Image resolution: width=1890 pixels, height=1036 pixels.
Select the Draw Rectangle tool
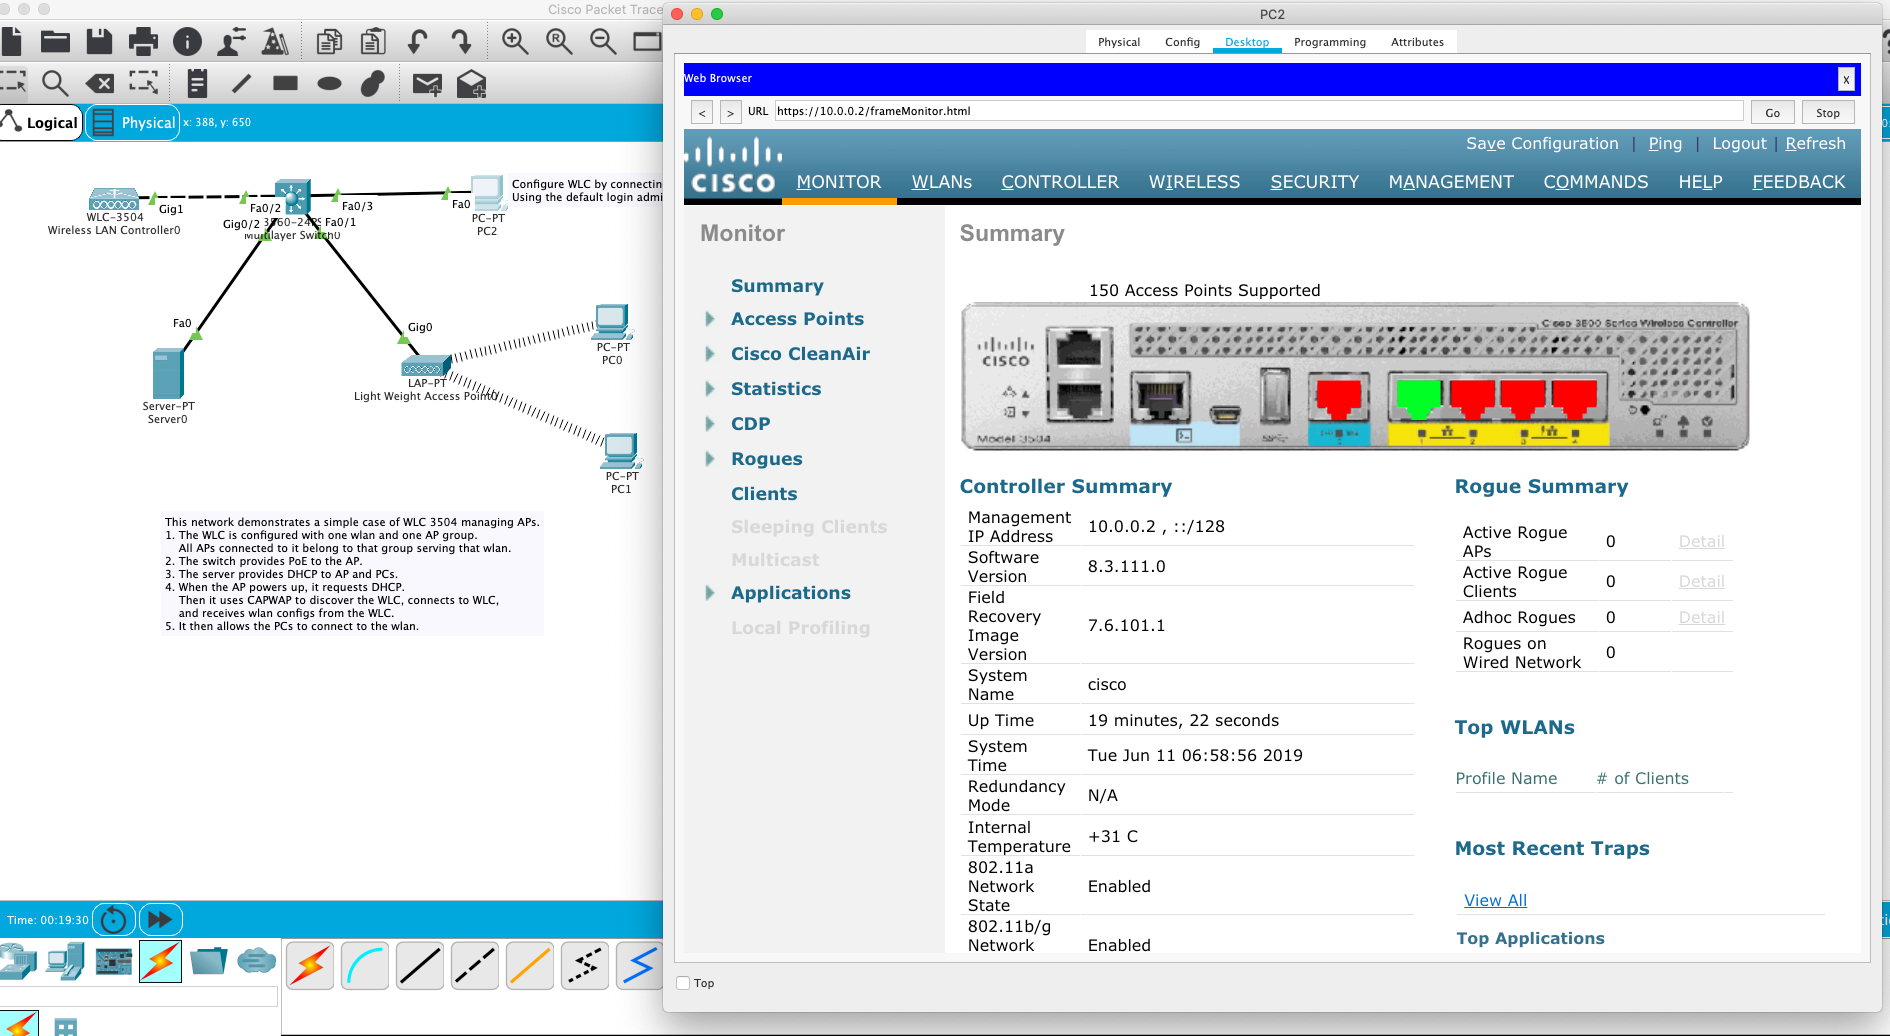[x=285, y=84]
